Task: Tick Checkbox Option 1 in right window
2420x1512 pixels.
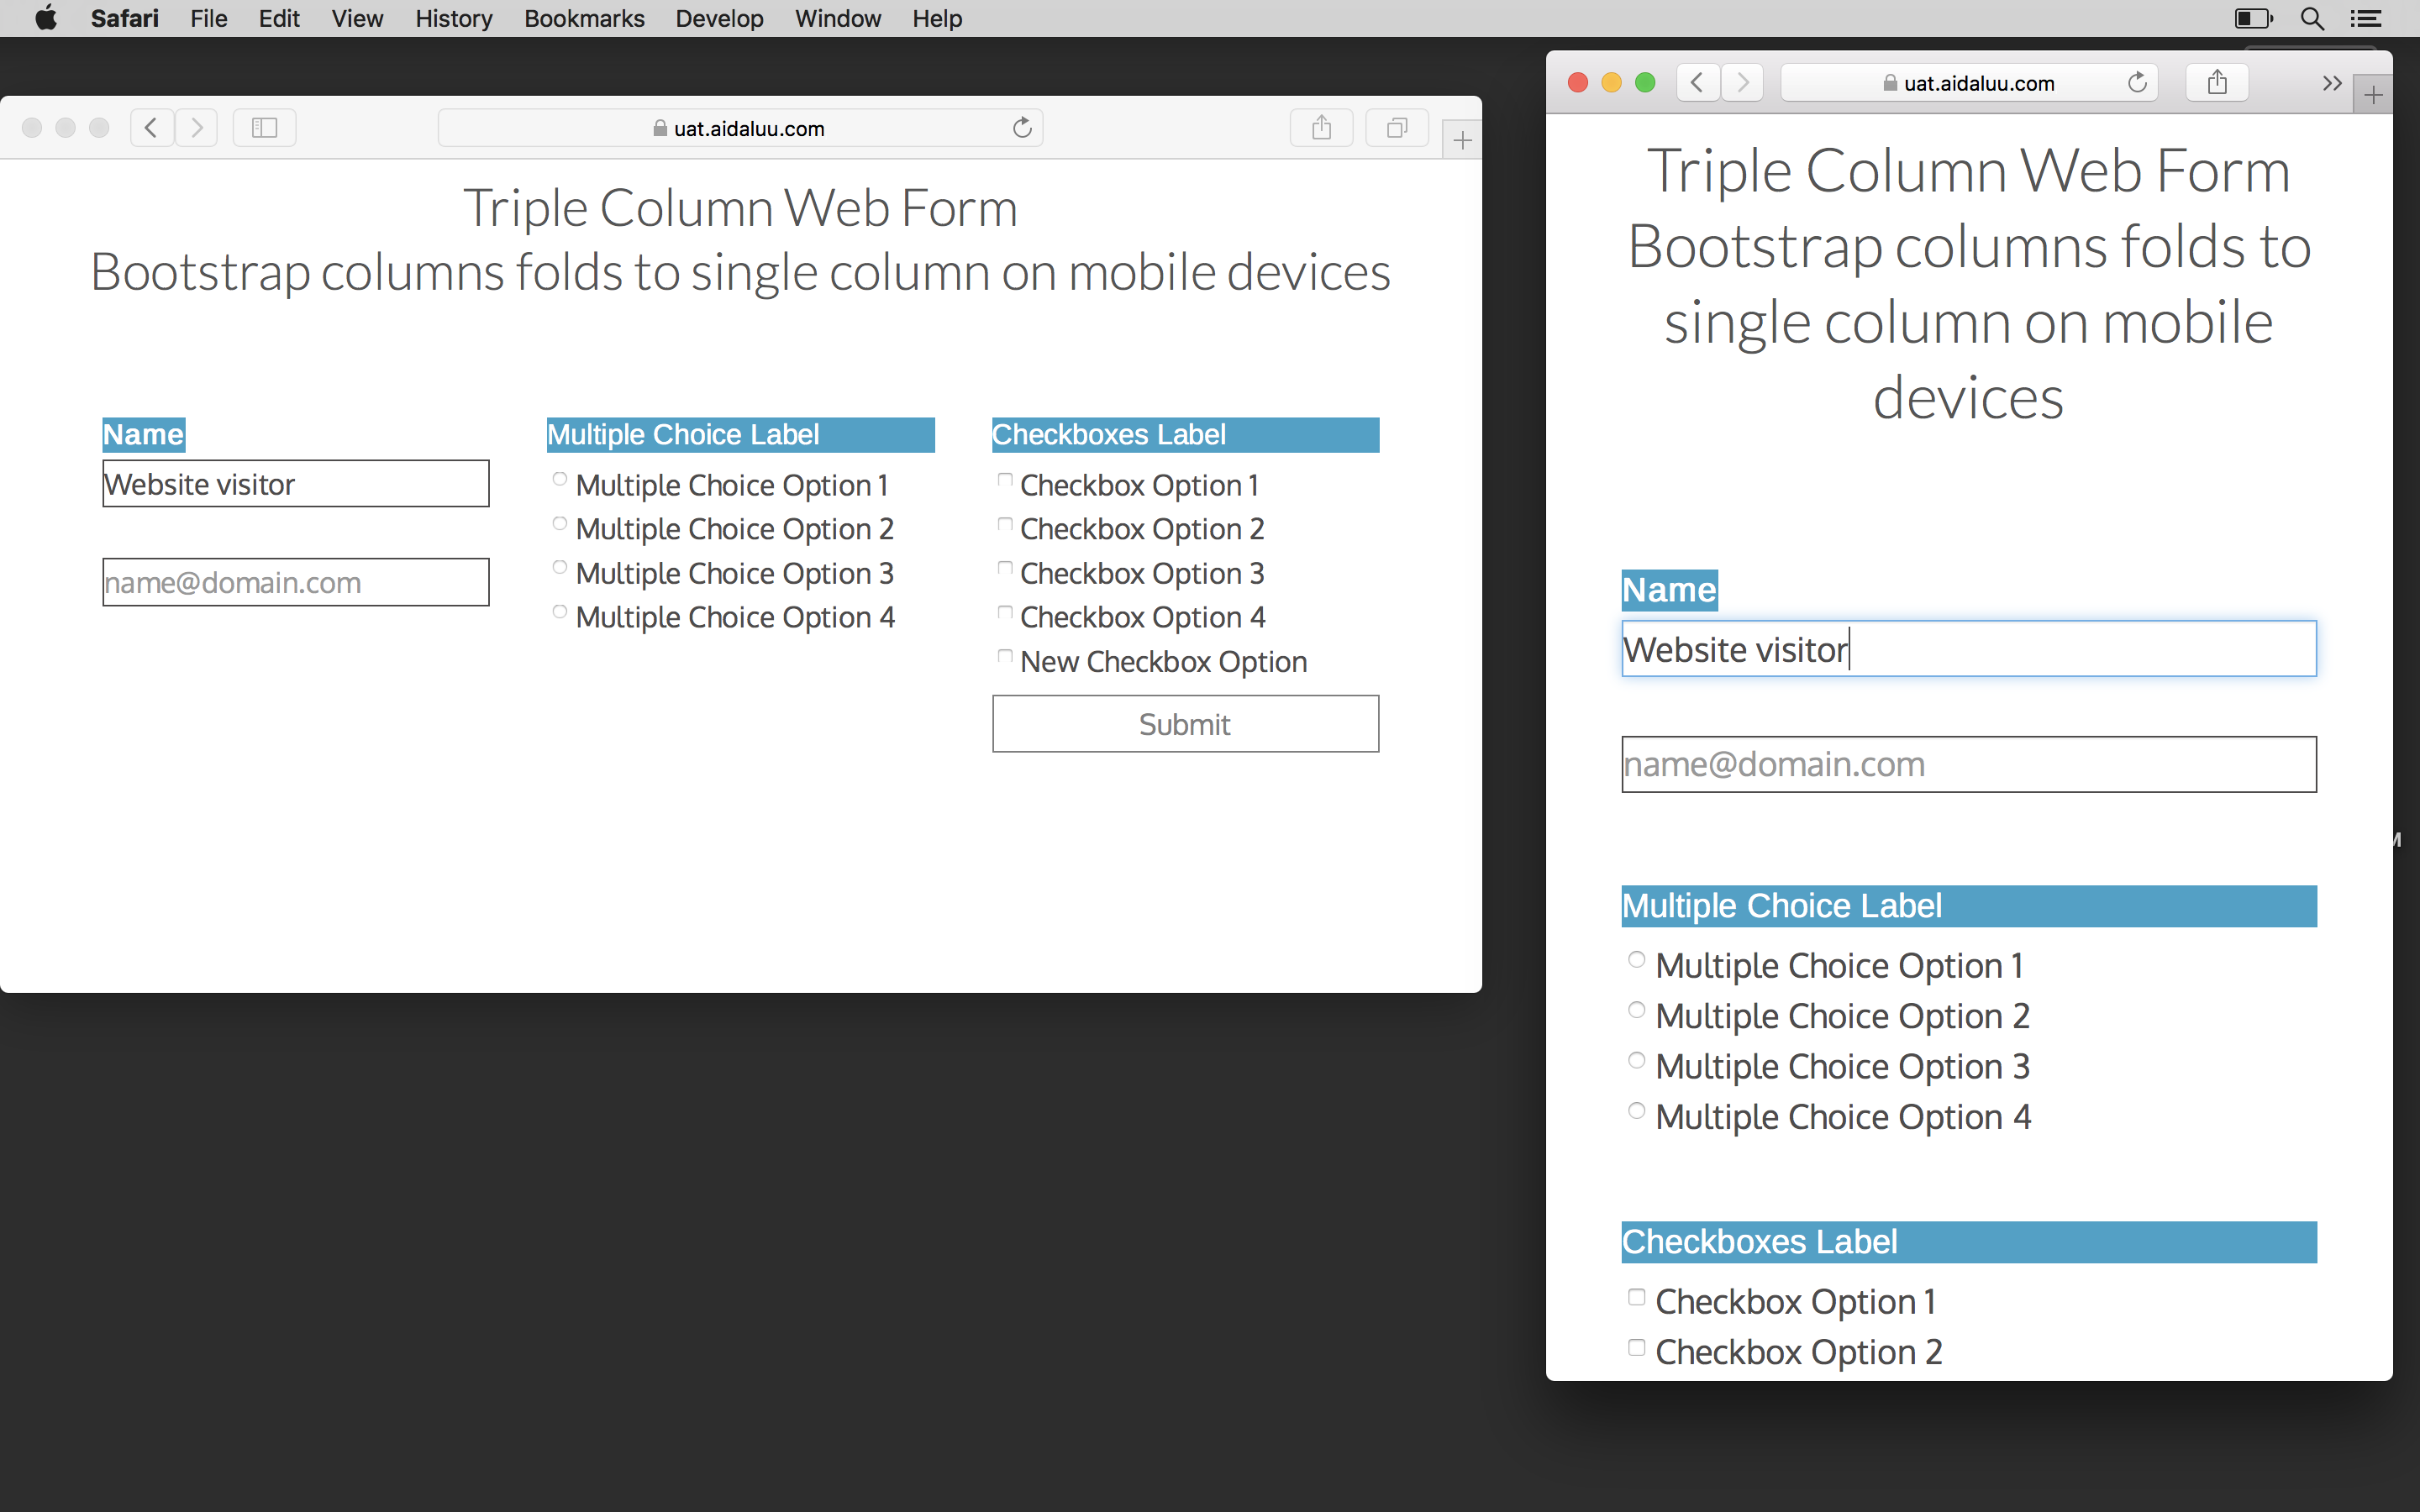Action: click(x=1636, y=1297)
